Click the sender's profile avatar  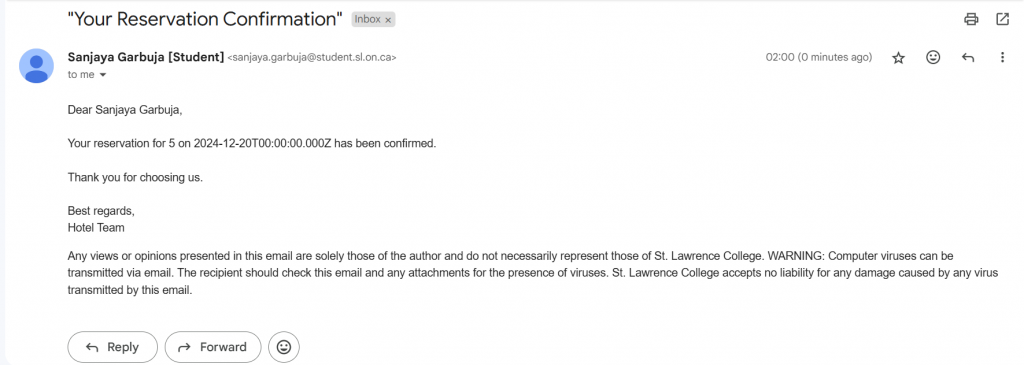tap(37, 65)
